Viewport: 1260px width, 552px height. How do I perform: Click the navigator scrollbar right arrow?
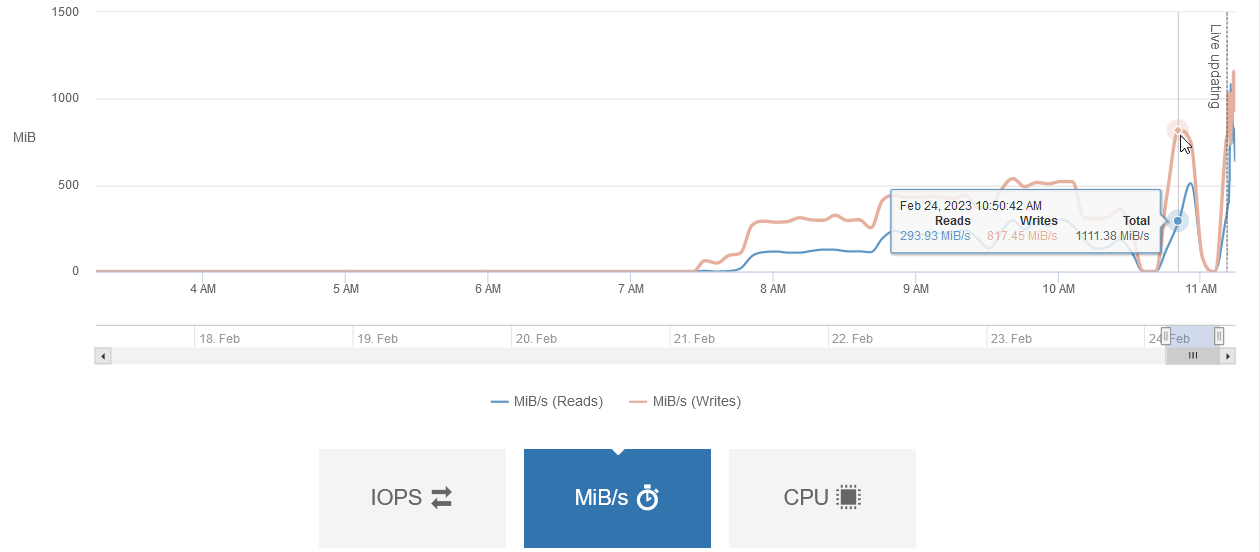pyautogui.click(x=1228, y=356)
